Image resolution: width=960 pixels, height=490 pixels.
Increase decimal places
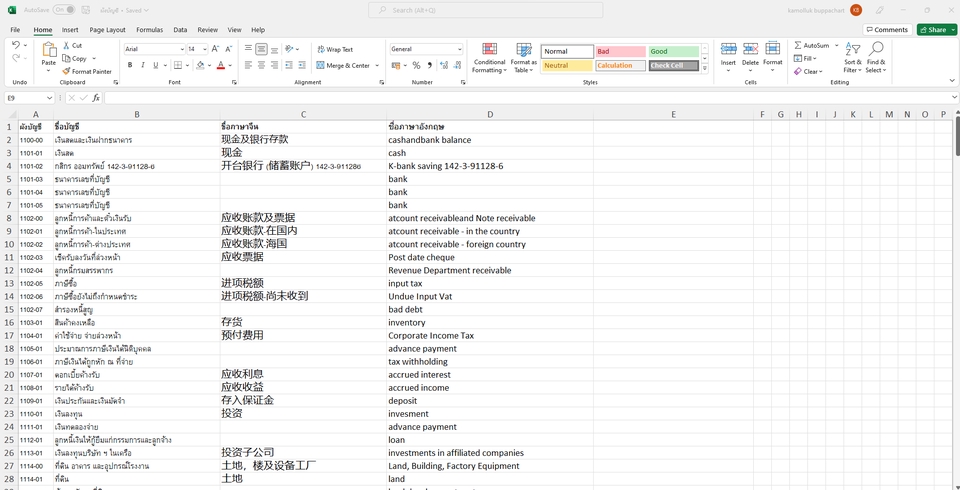(x=444, y=65)
